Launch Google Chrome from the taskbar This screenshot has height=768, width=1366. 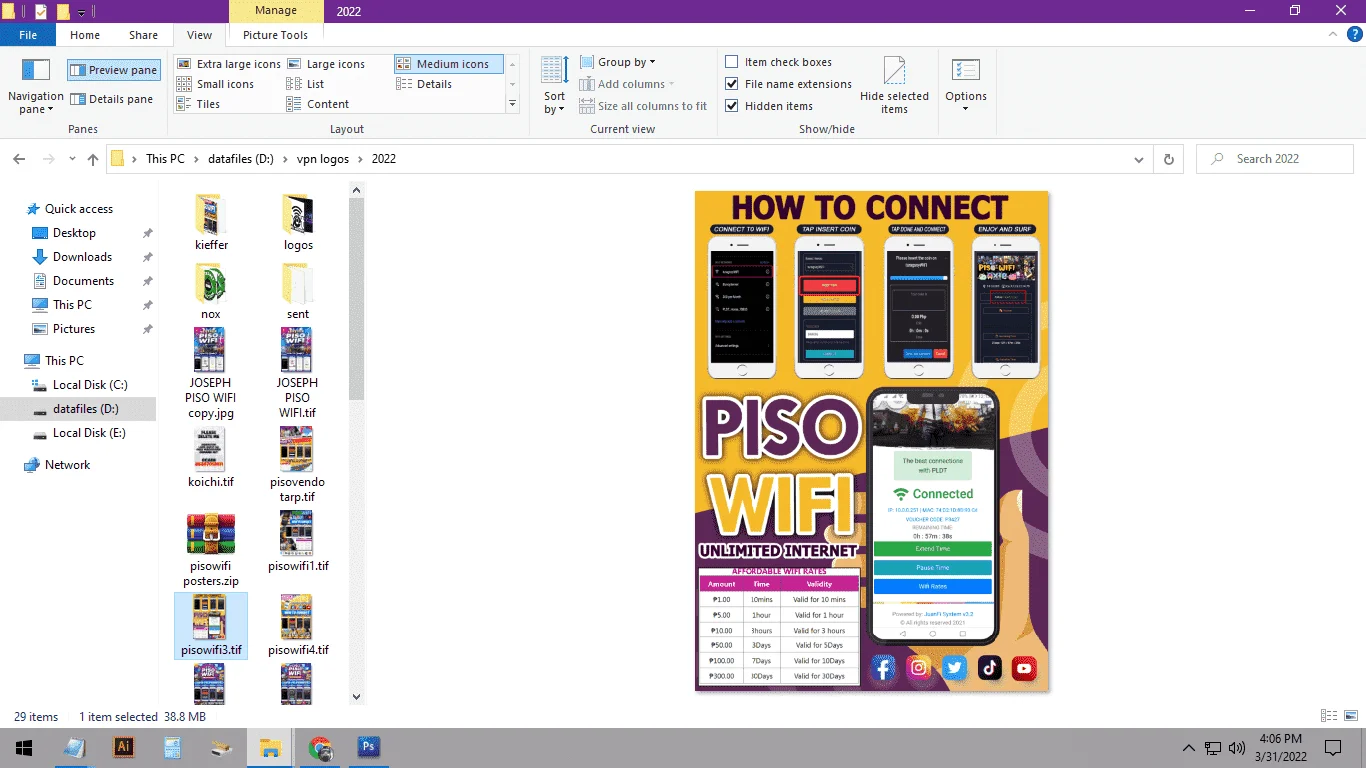point(320,747)
